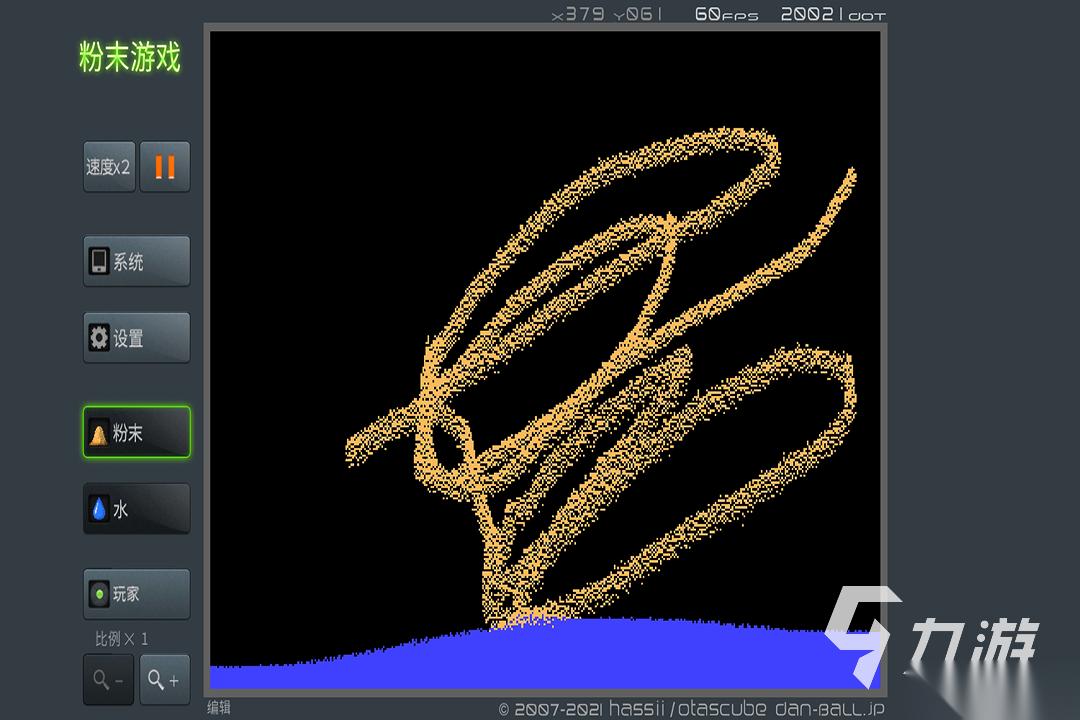Image resolution: width=1080 pixels, height=720 pixels.
Task: Pause the simulation with the orange pause button
Action: click(x=165, y=167)
